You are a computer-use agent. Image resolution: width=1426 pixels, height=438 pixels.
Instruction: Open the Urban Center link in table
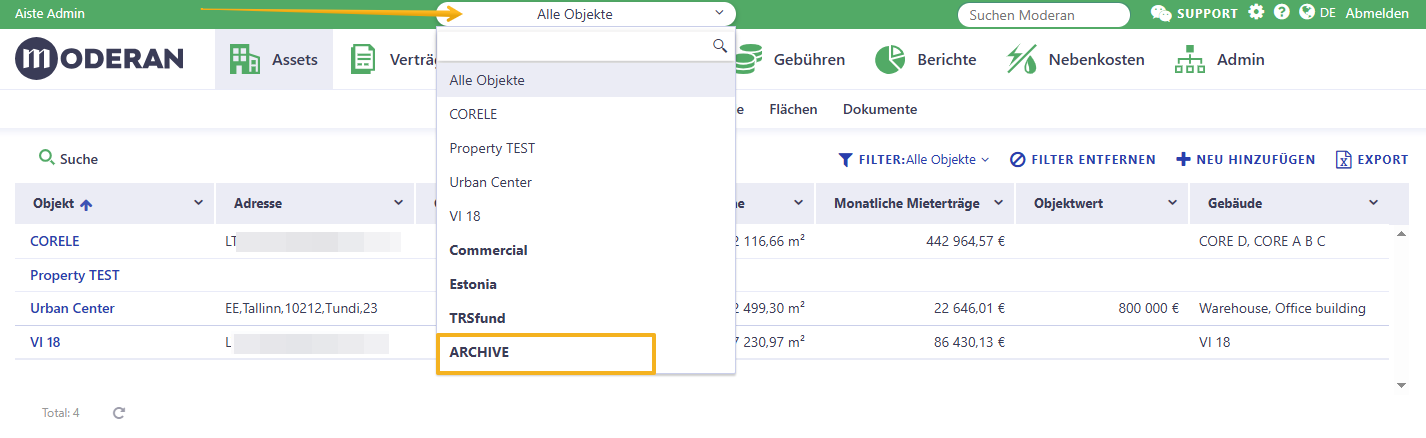[x=72, y=308]
